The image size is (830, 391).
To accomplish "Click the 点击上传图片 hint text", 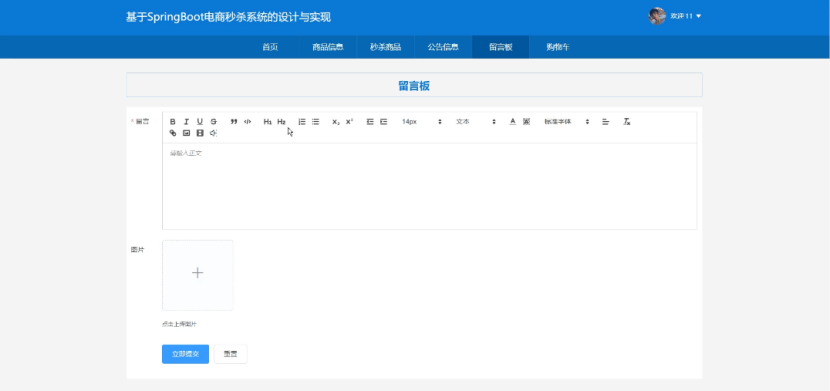I will click(179, 324).
